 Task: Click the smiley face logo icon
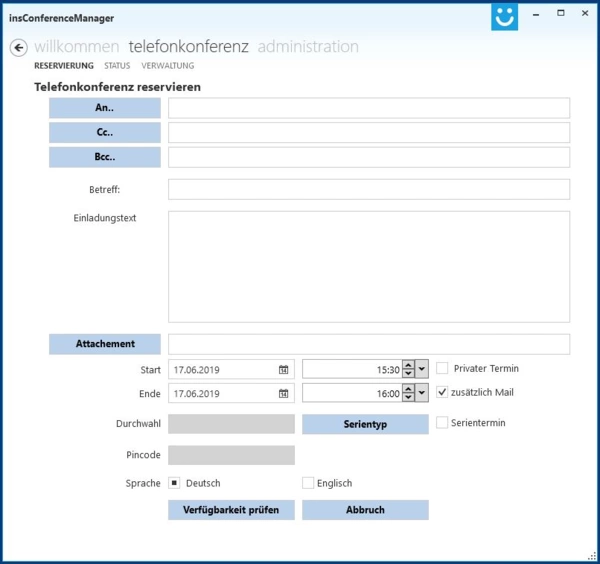[505, 17]
